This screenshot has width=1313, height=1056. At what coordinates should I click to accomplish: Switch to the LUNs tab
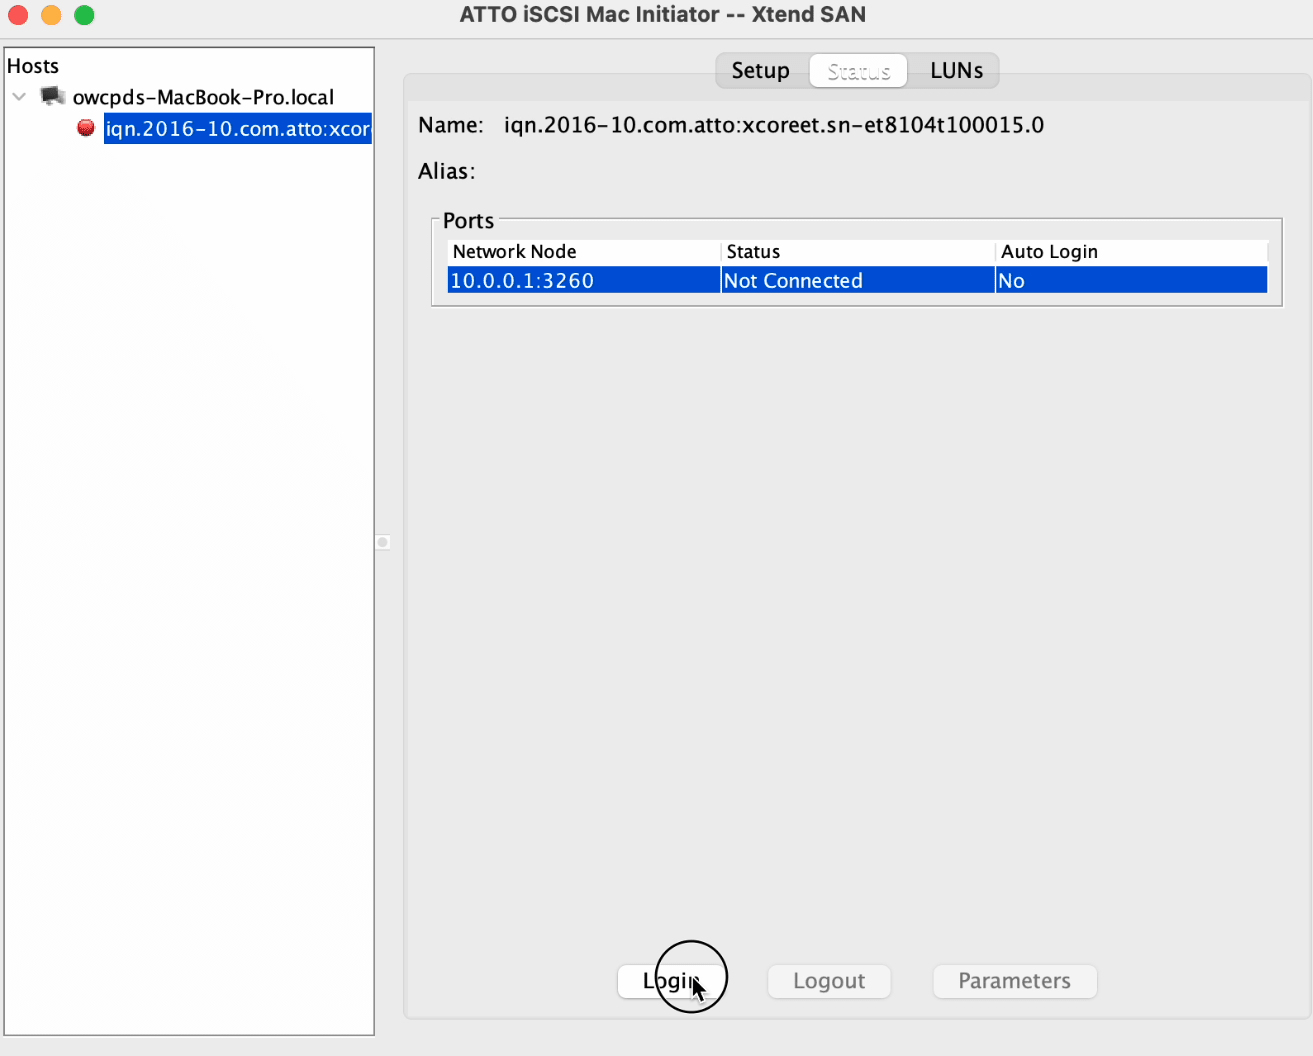956,71
